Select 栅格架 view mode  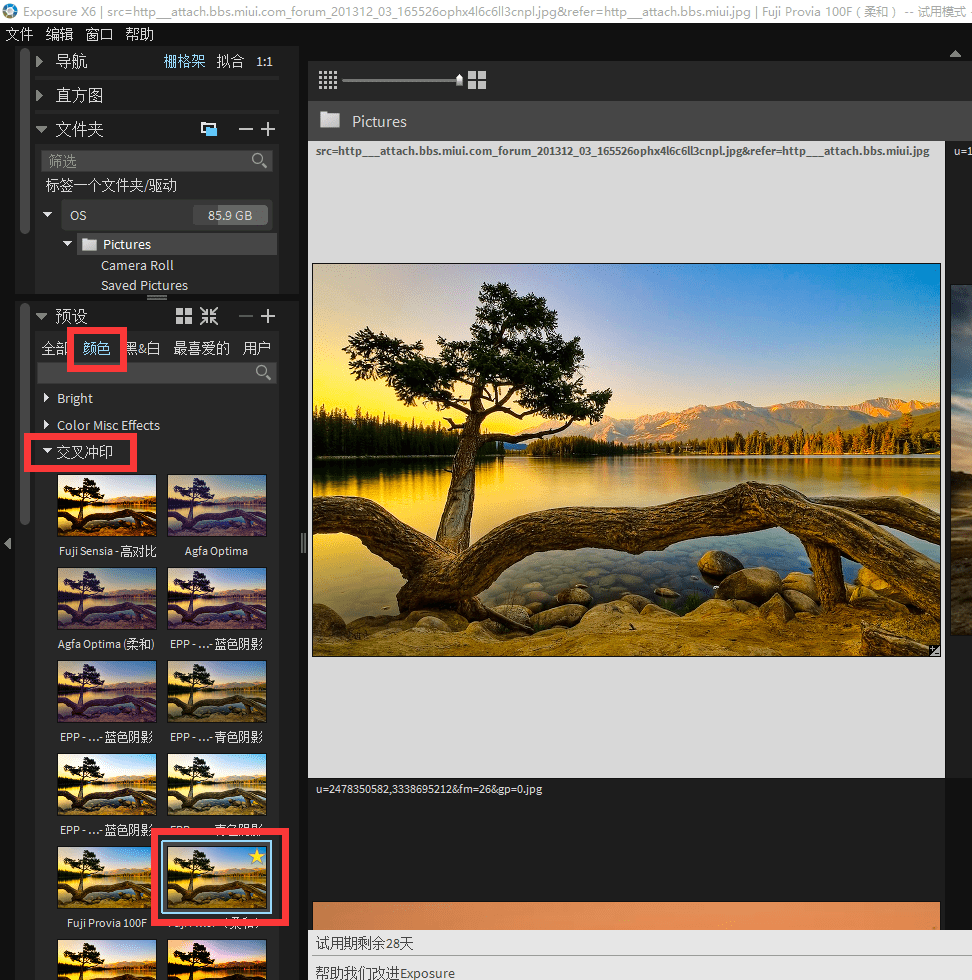tap(184, 61)
